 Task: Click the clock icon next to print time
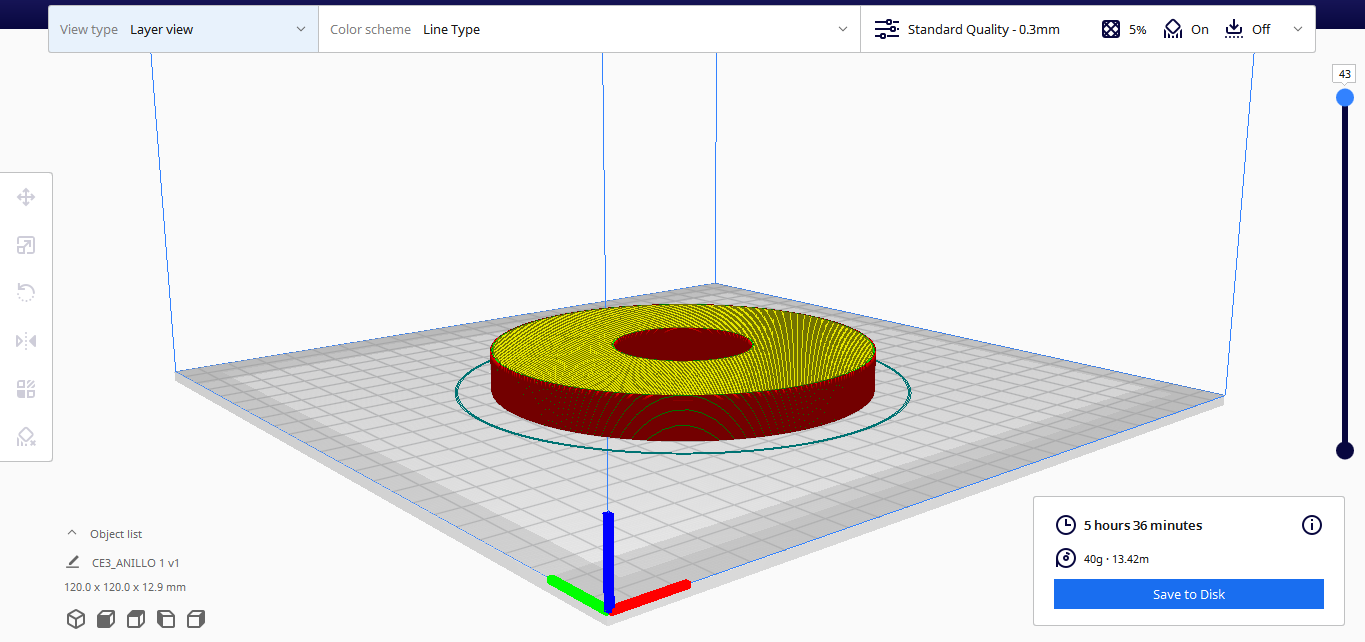1066,525
